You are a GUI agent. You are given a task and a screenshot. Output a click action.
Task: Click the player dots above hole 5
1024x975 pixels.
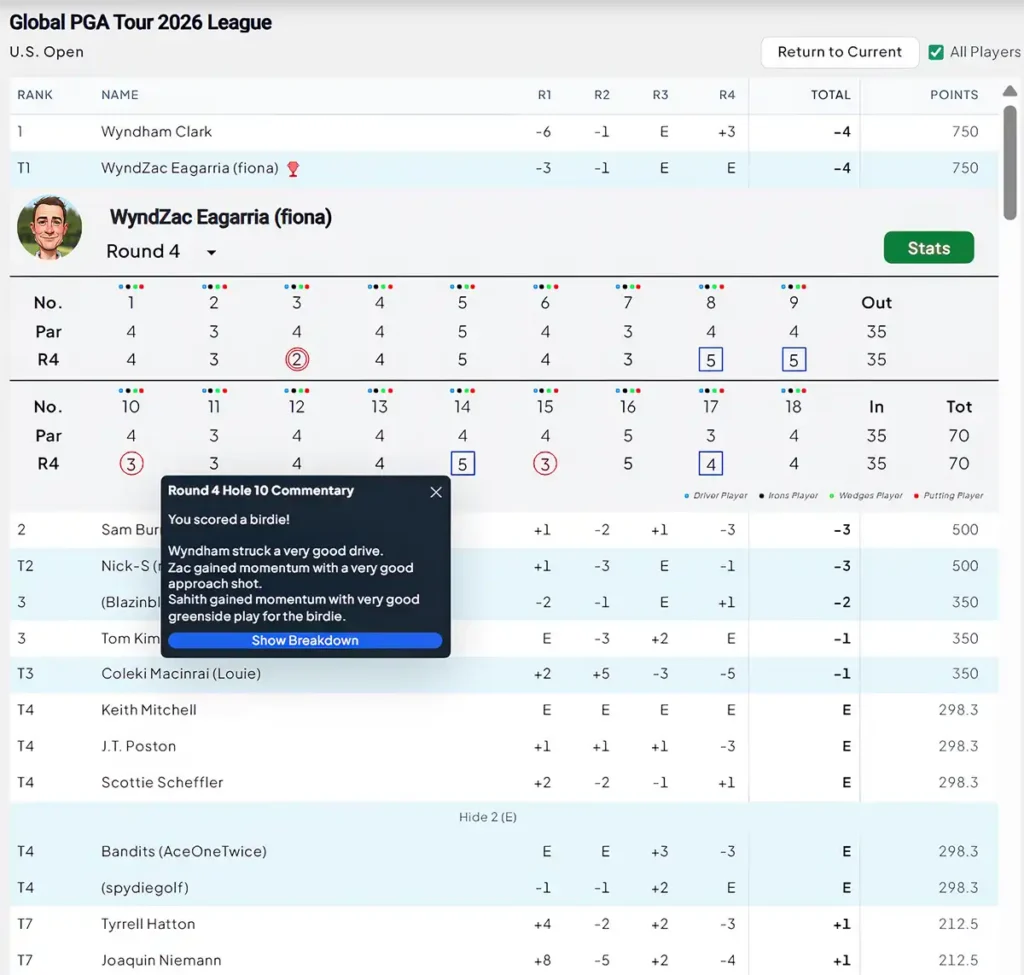click(462, 287)
